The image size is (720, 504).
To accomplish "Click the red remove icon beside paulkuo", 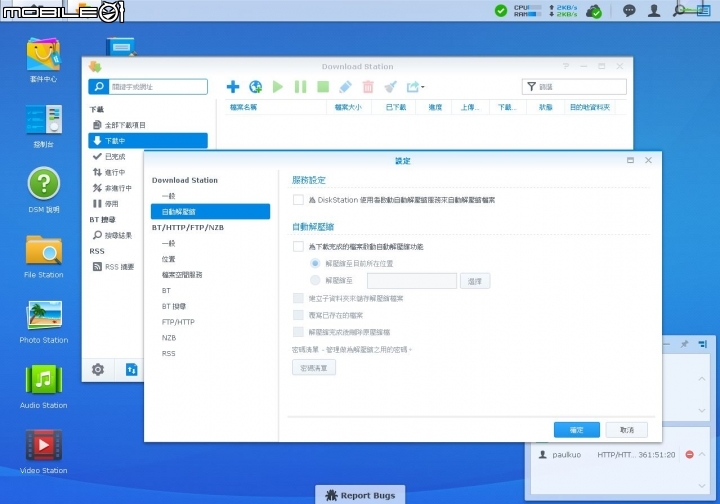I will (x=689, y=454).
